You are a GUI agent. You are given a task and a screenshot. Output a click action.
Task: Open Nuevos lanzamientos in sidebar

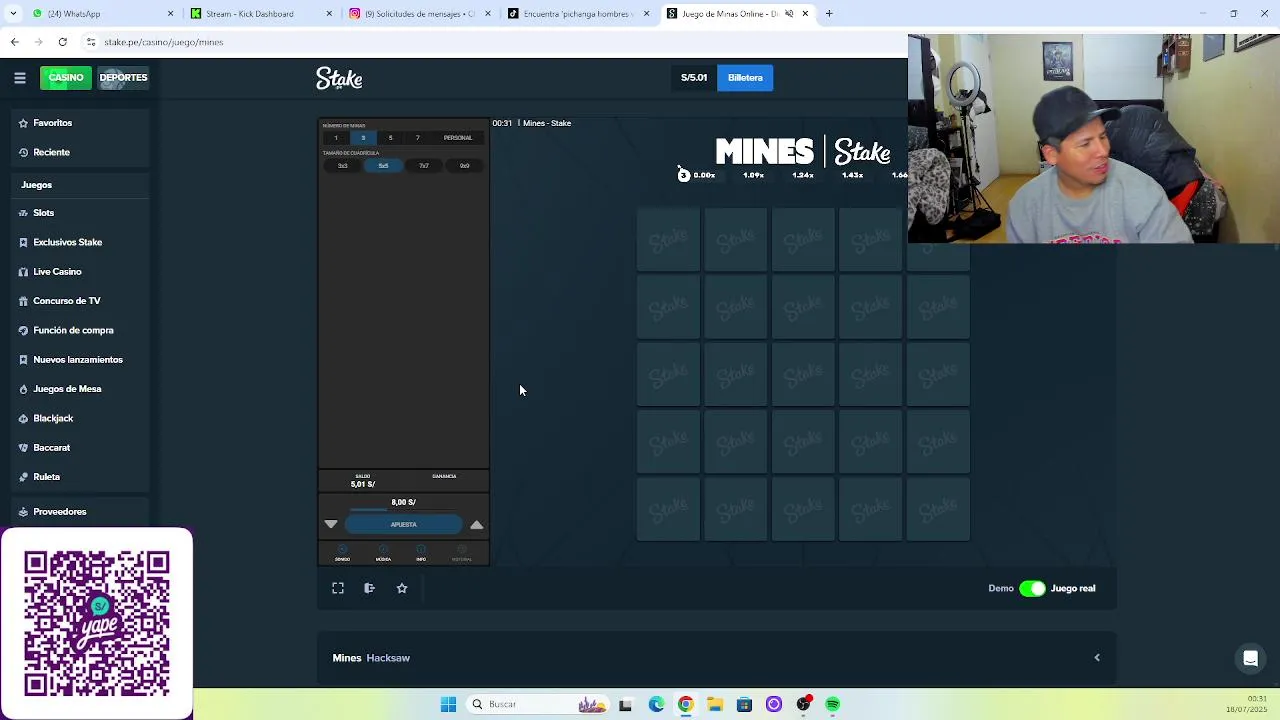coord(77,359)
